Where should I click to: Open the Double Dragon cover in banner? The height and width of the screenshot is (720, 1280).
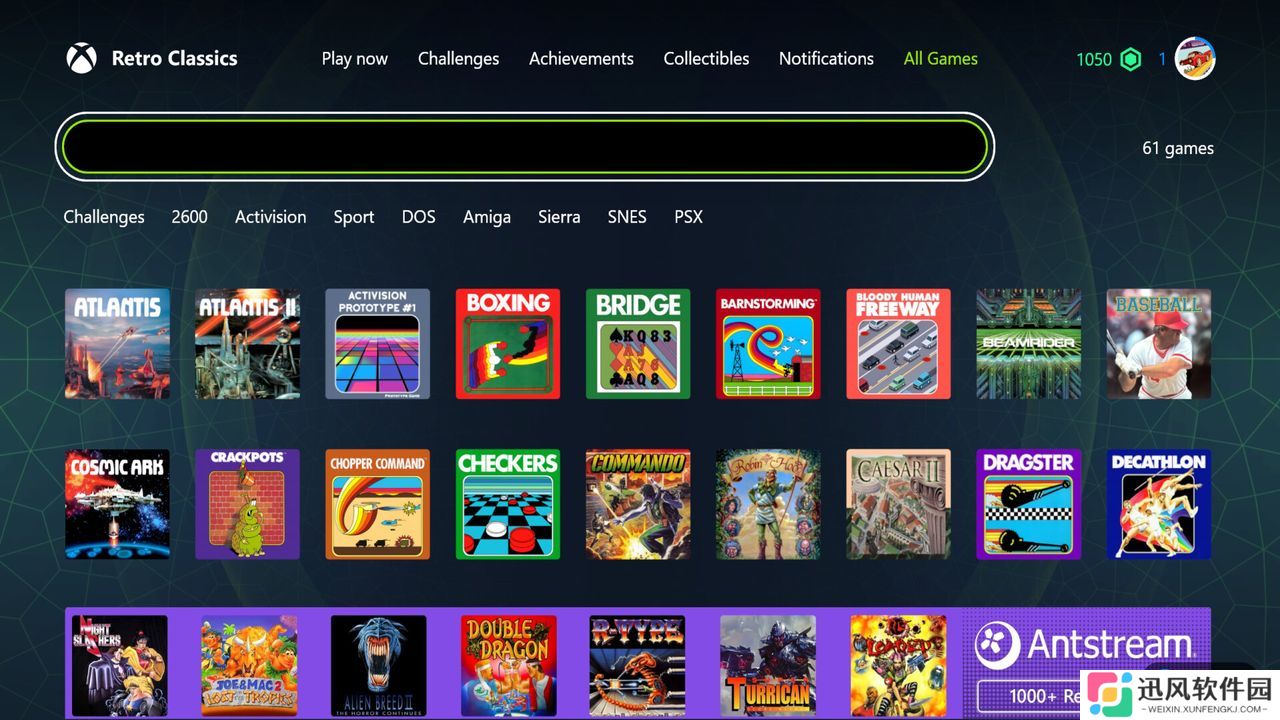[x=508, y=665]
